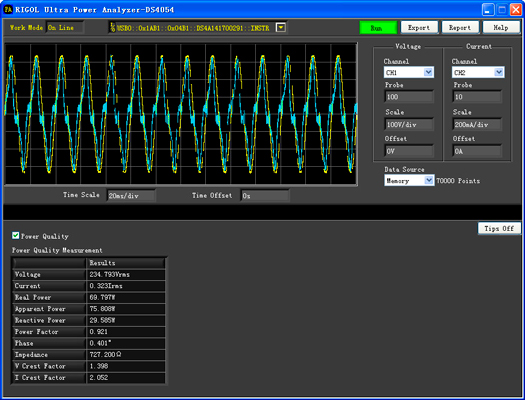
Task: Click the green Run button
Action: 378,28
